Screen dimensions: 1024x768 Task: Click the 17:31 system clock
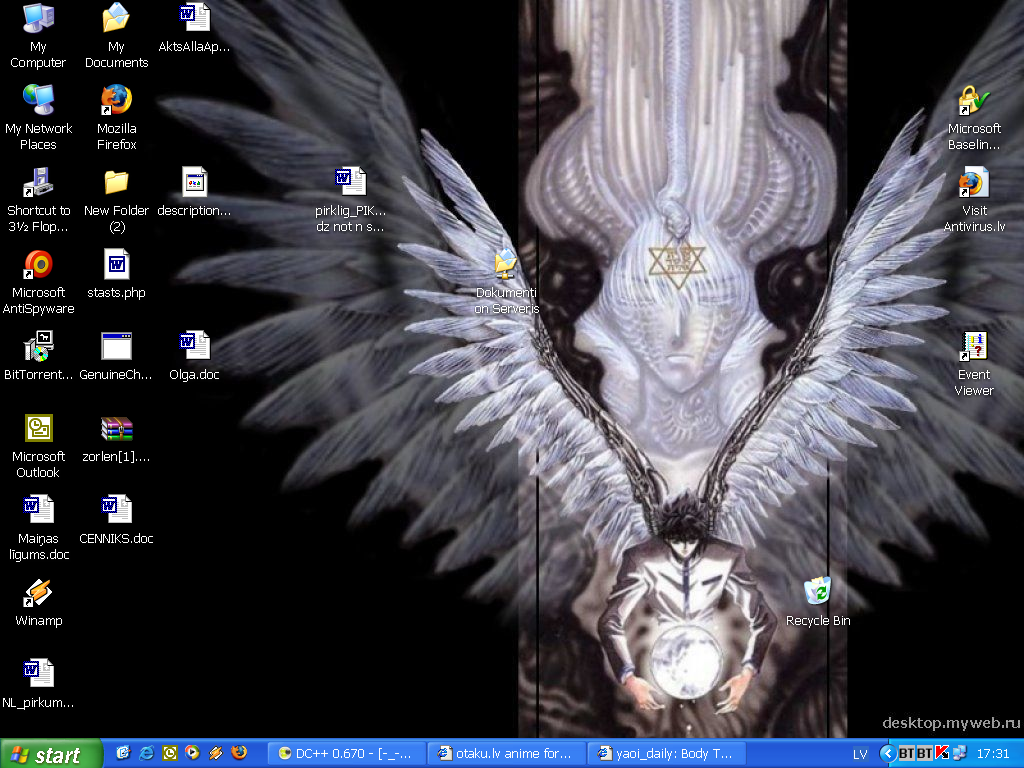(x=993, y=754)
